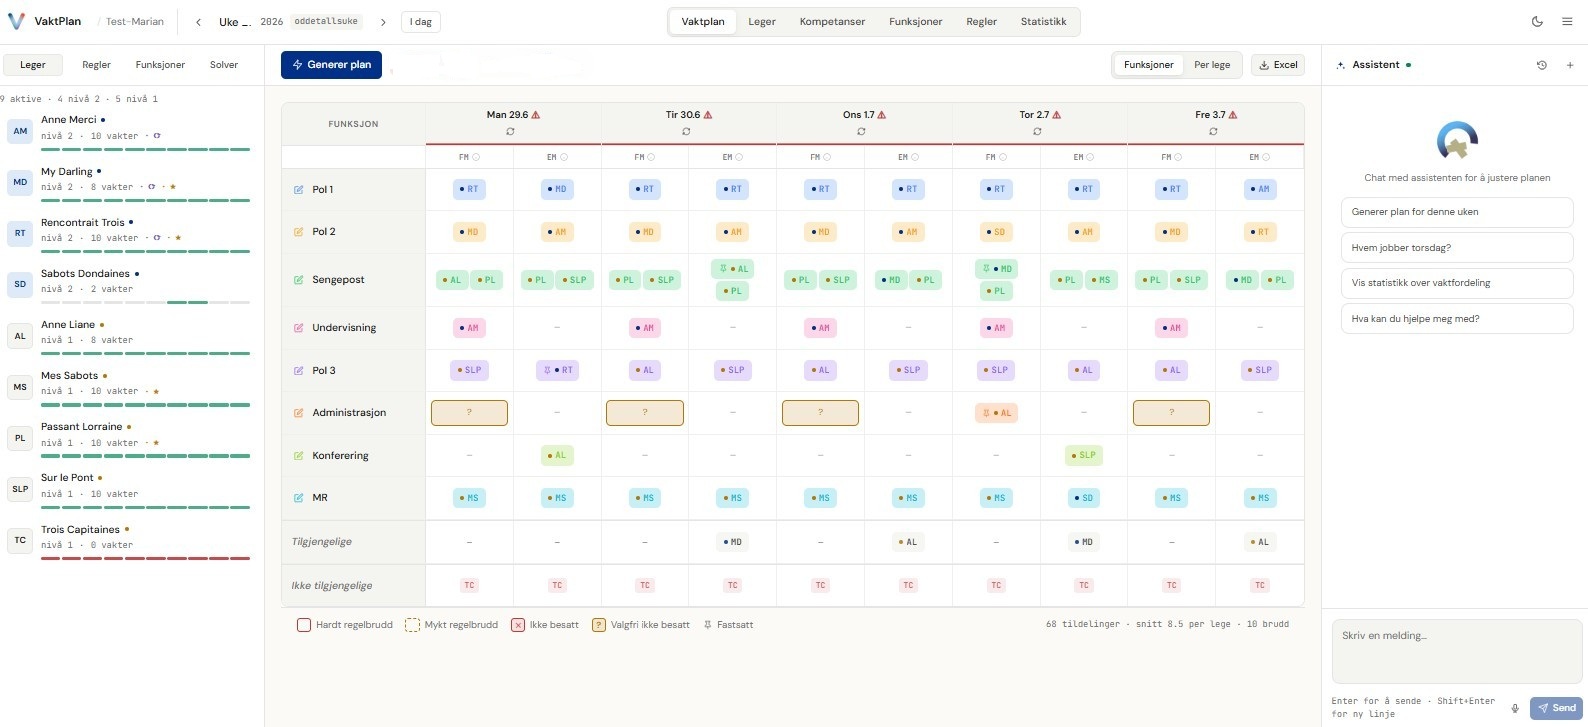Click info circle next to Monday FM

[x=476, y=157]
